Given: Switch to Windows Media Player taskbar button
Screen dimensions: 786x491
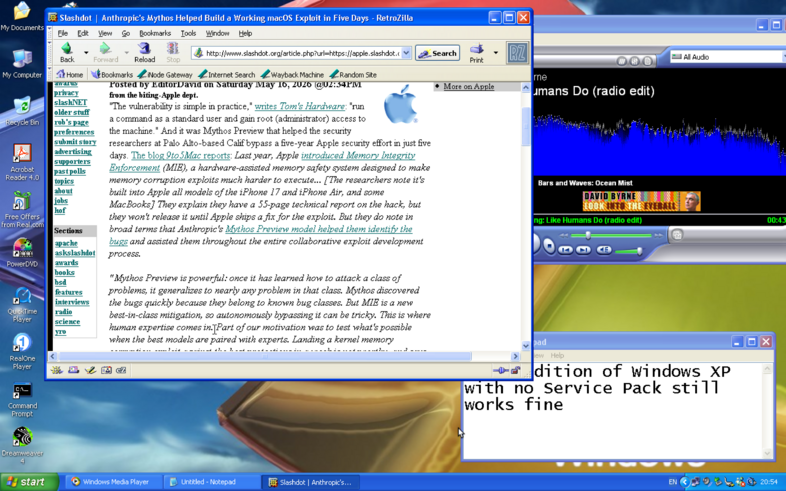Looking at the screenshot, I should pyautogui.click(x=113, y=482).
